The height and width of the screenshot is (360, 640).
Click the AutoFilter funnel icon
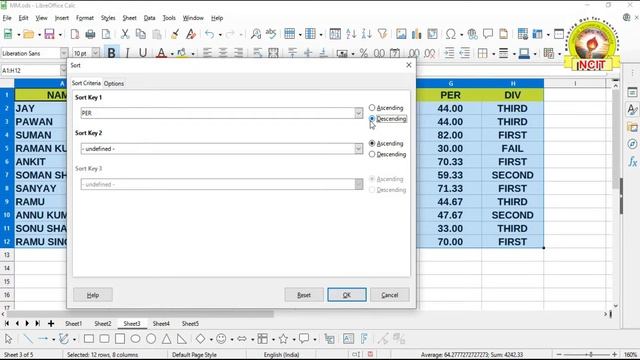[382, 34]
